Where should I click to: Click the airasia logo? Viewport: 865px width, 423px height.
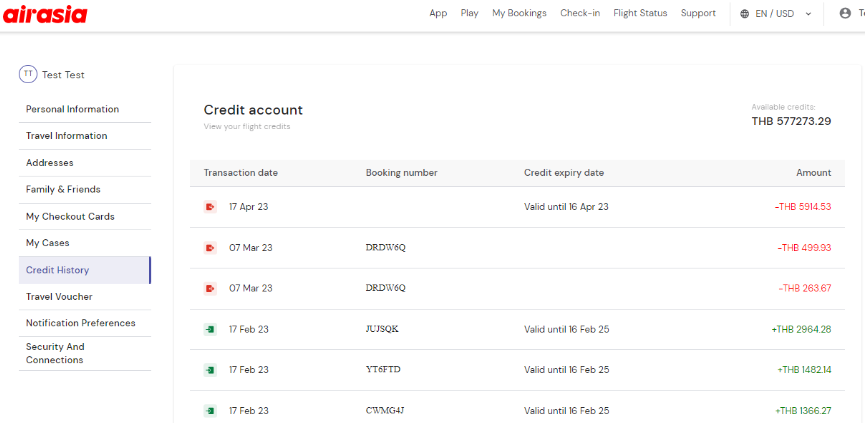pyautogui.click(x=45, y=13)
